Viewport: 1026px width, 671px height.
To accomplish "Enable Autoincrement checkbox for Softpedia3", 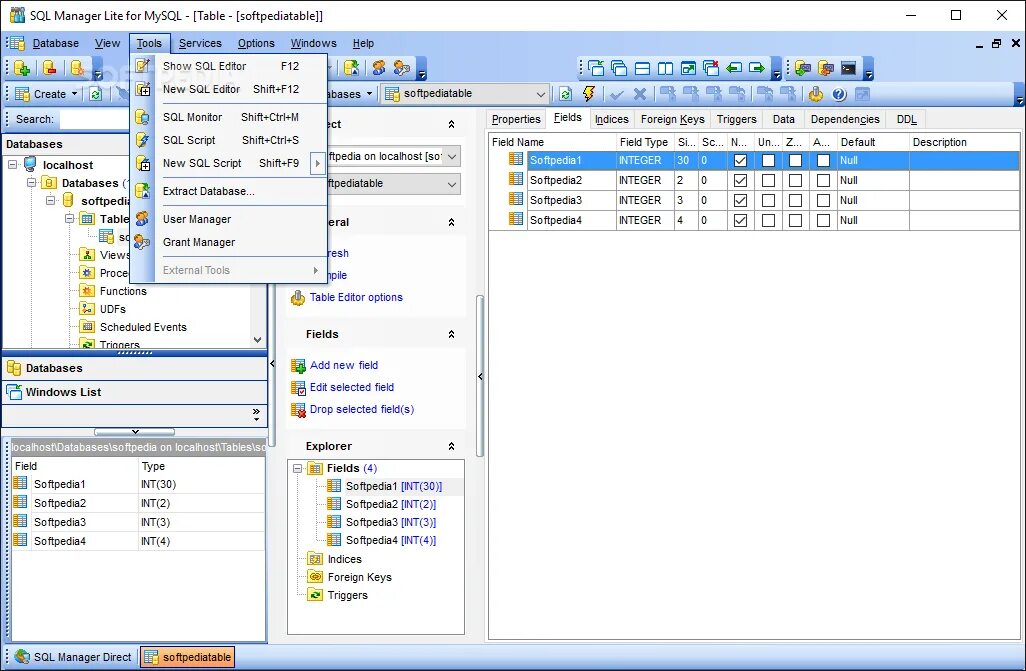I will coord(823,200).
